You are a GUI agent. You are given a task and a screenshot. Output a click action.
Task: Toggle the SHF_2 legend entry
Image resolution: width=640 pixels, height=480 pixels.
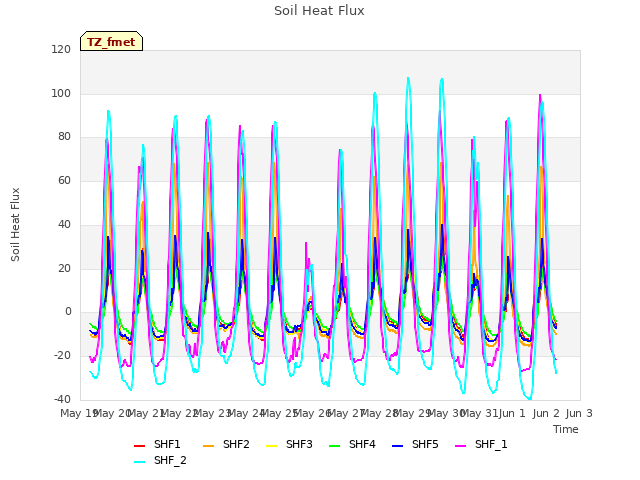pos(160,461)
